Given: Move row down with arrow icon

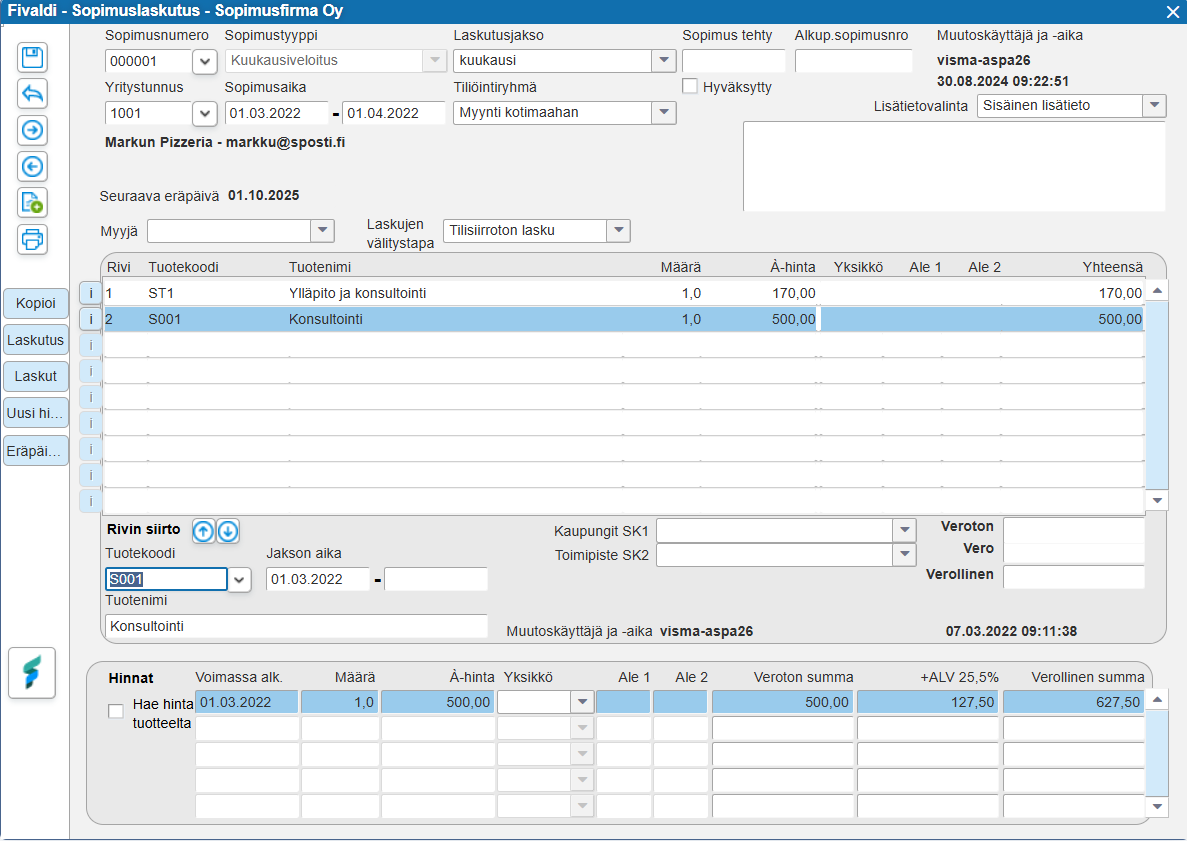Looking at the screenshot, I should coord(228,531).
